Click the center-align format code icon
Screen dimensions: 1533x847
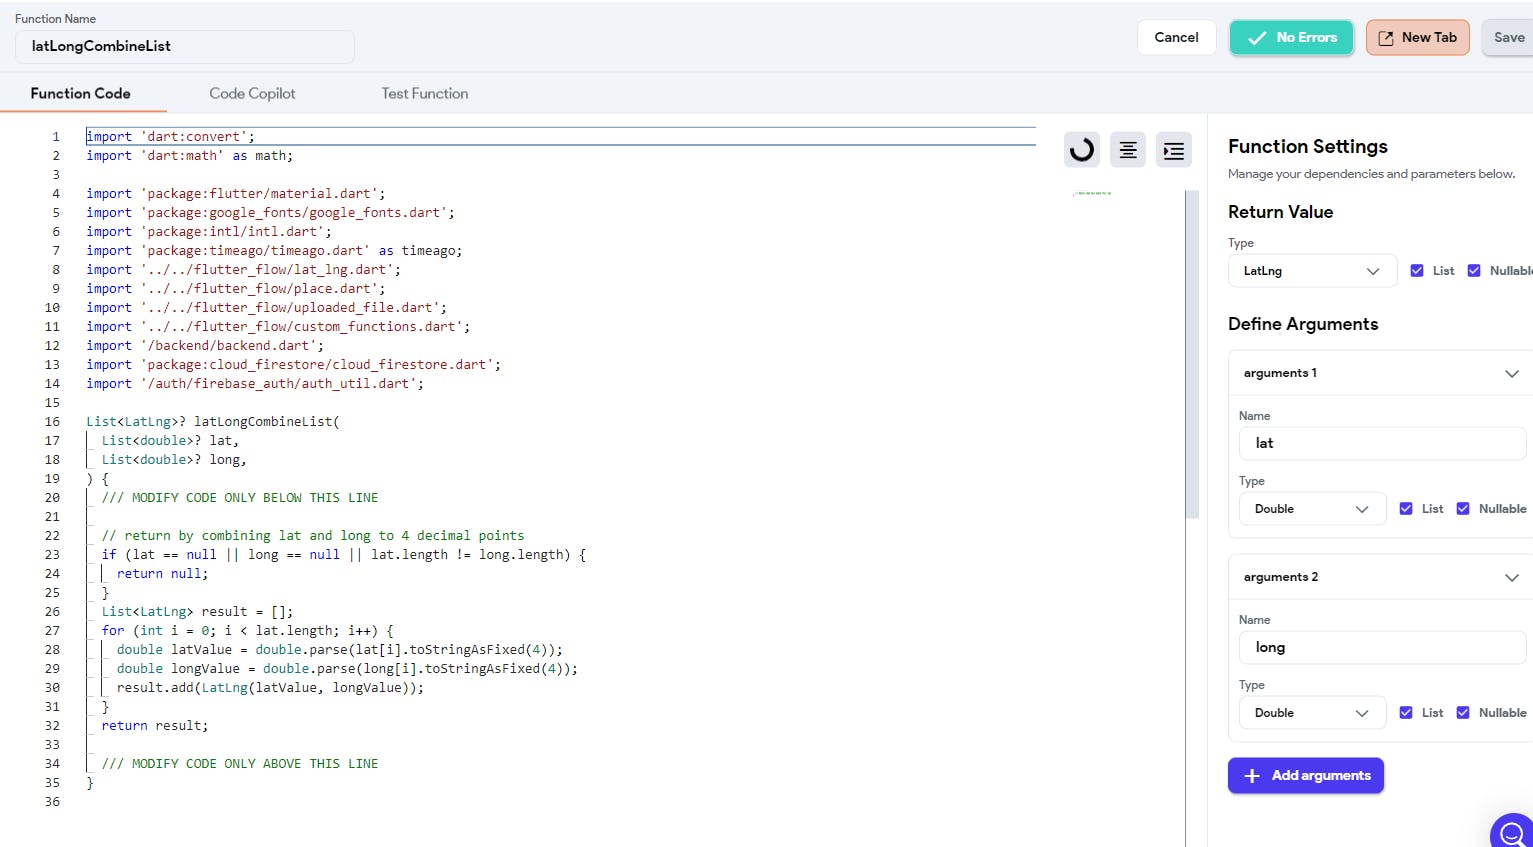(1128, 150)
